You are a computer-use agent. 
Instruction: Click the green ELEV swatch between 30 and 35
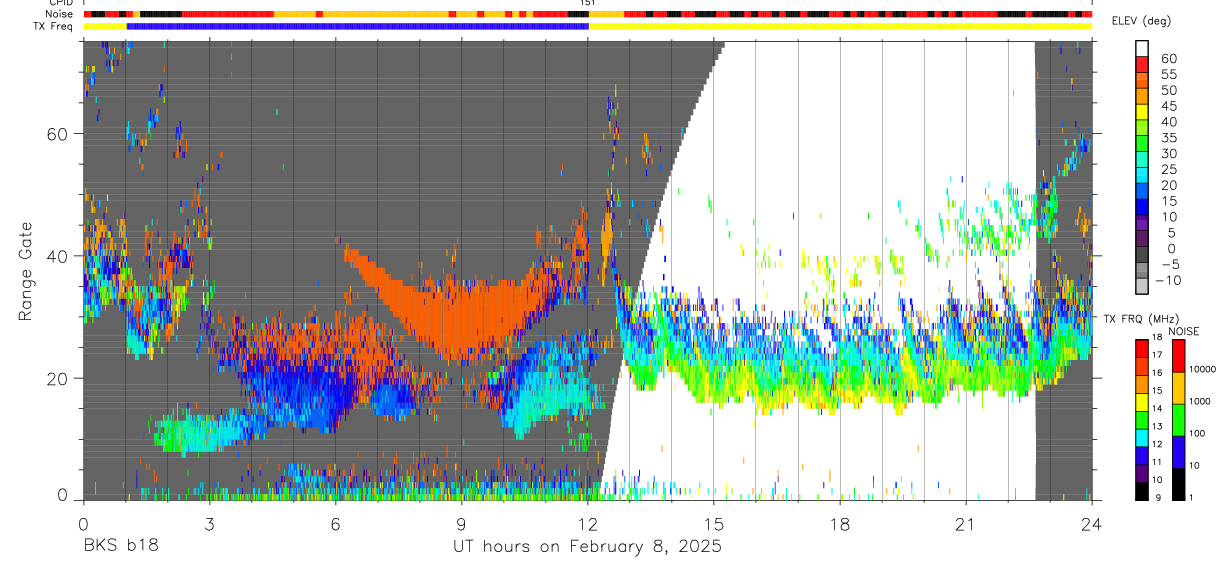(x=1142, y=144)
